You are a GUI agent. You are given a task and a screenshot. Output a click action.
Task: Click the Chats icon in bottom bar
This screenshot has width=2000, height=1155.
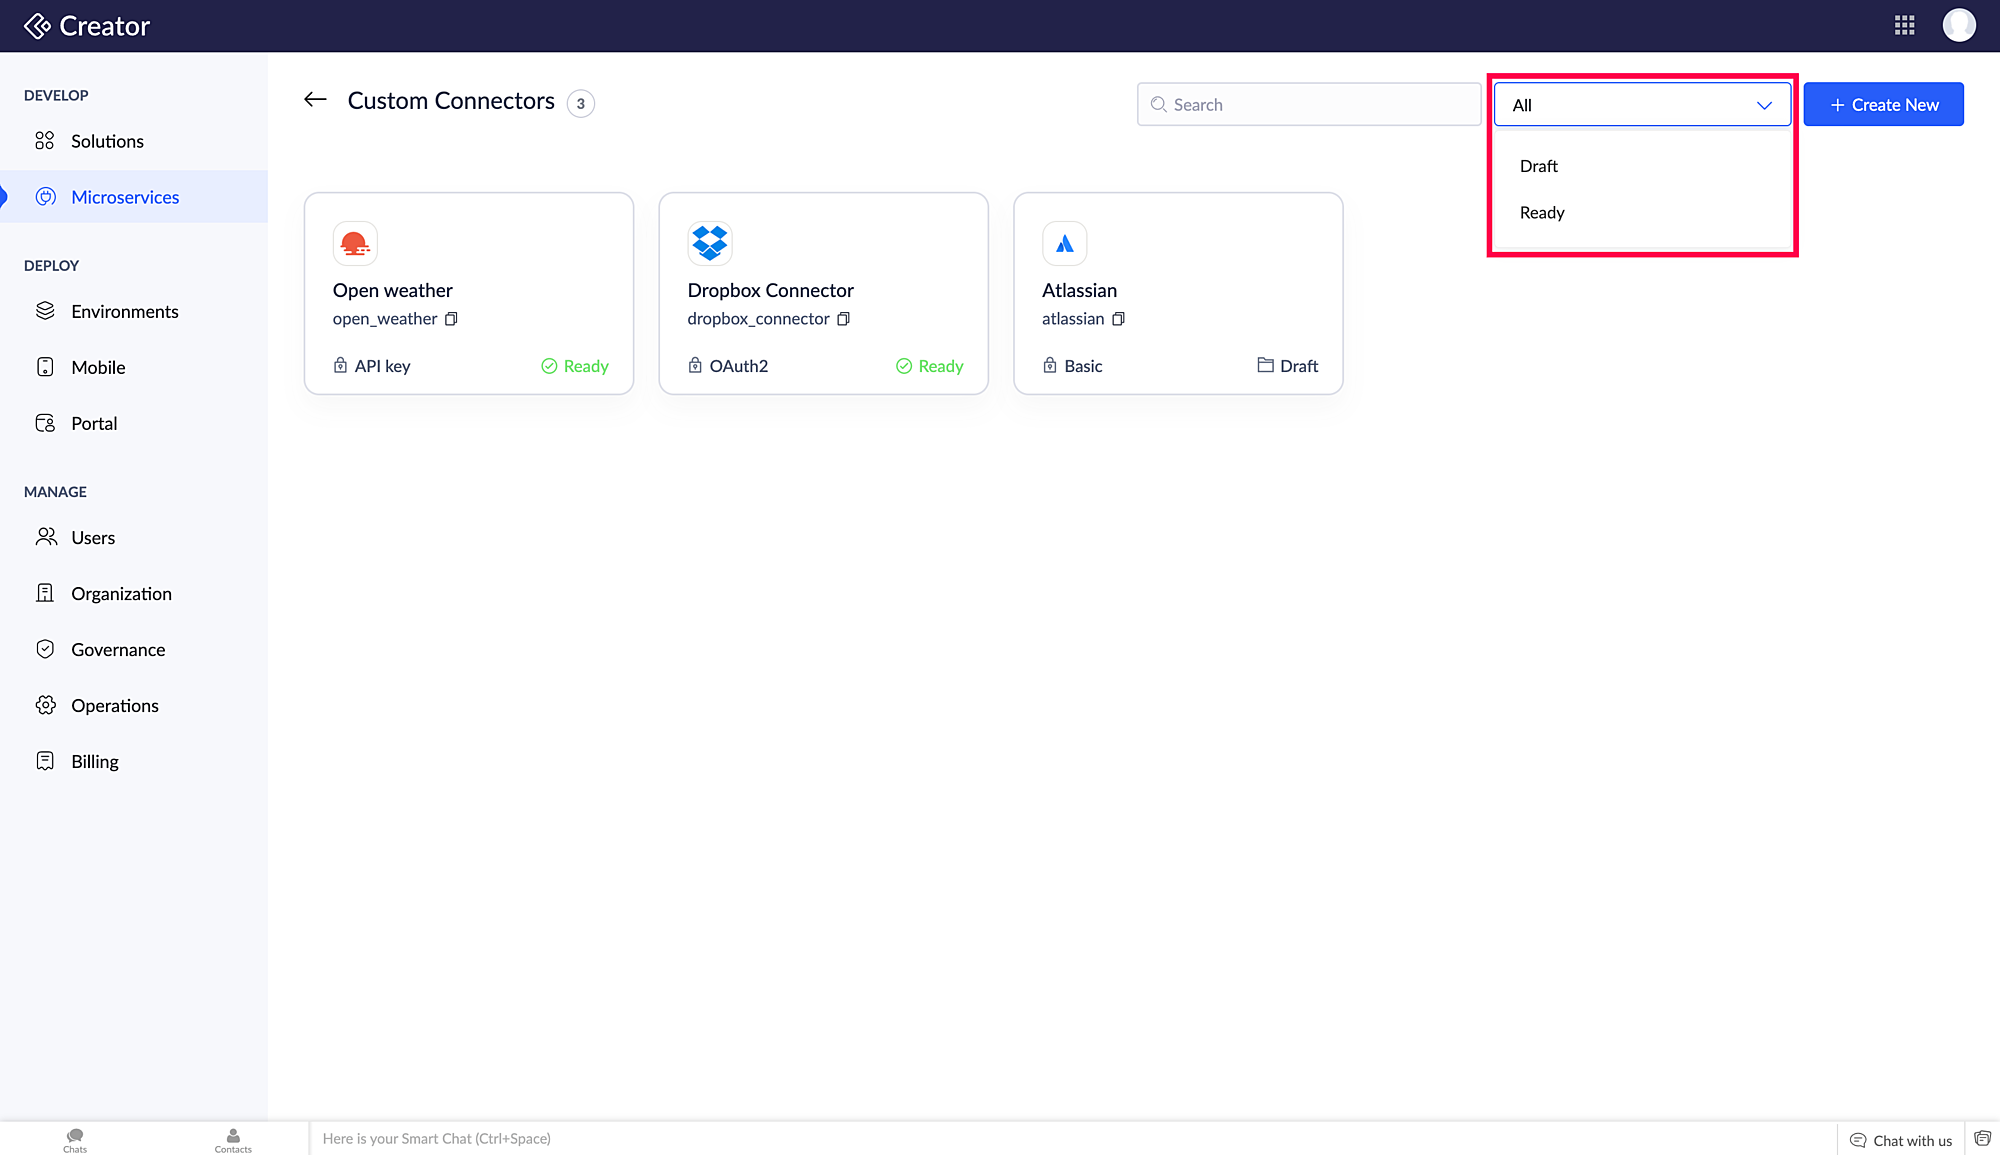pyautogui.click(x=75, y=1139)
